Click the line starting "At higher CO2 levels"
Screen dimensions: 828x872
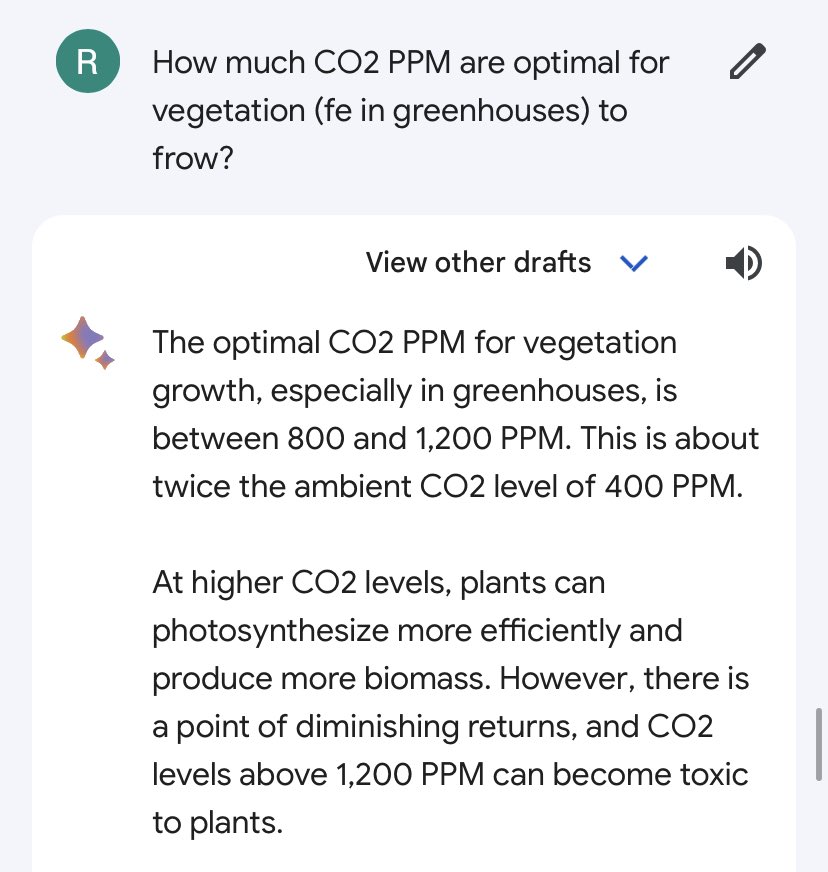click(379, 583)
